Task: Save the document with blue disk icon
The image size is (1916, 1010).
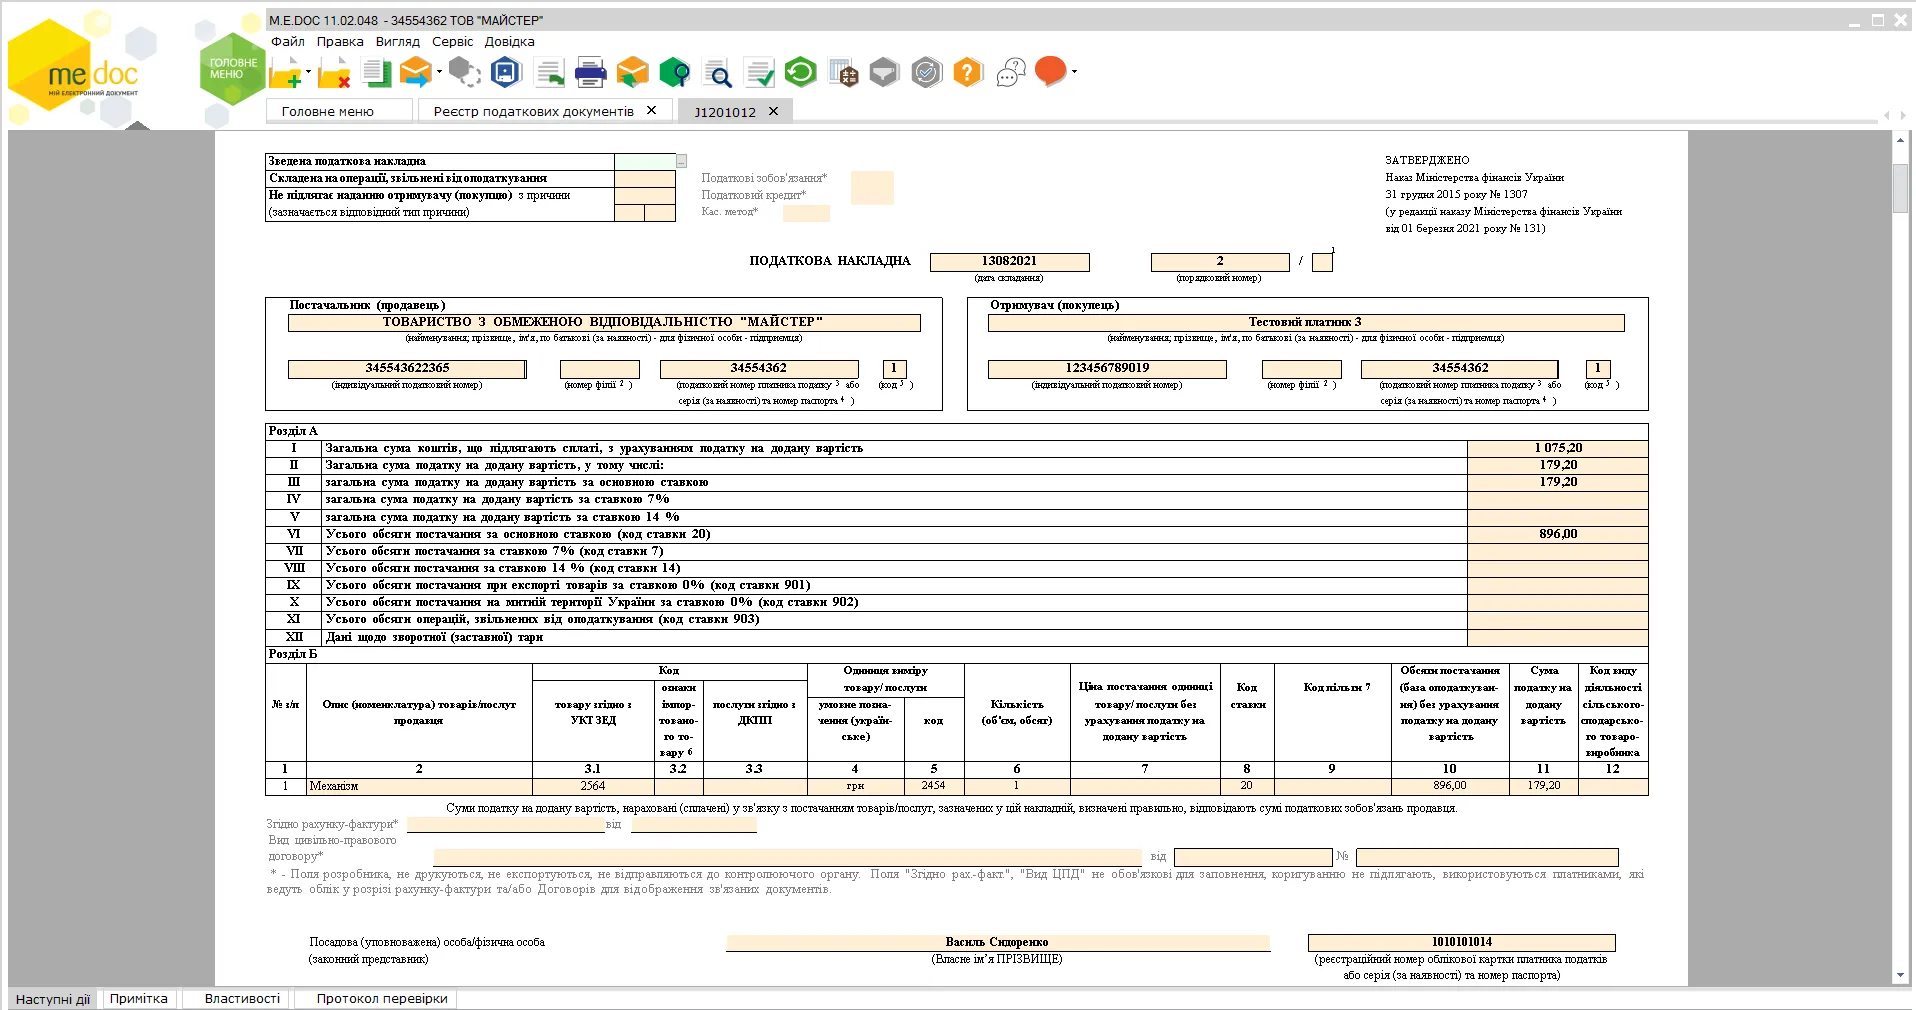Action: coord(506,72)
